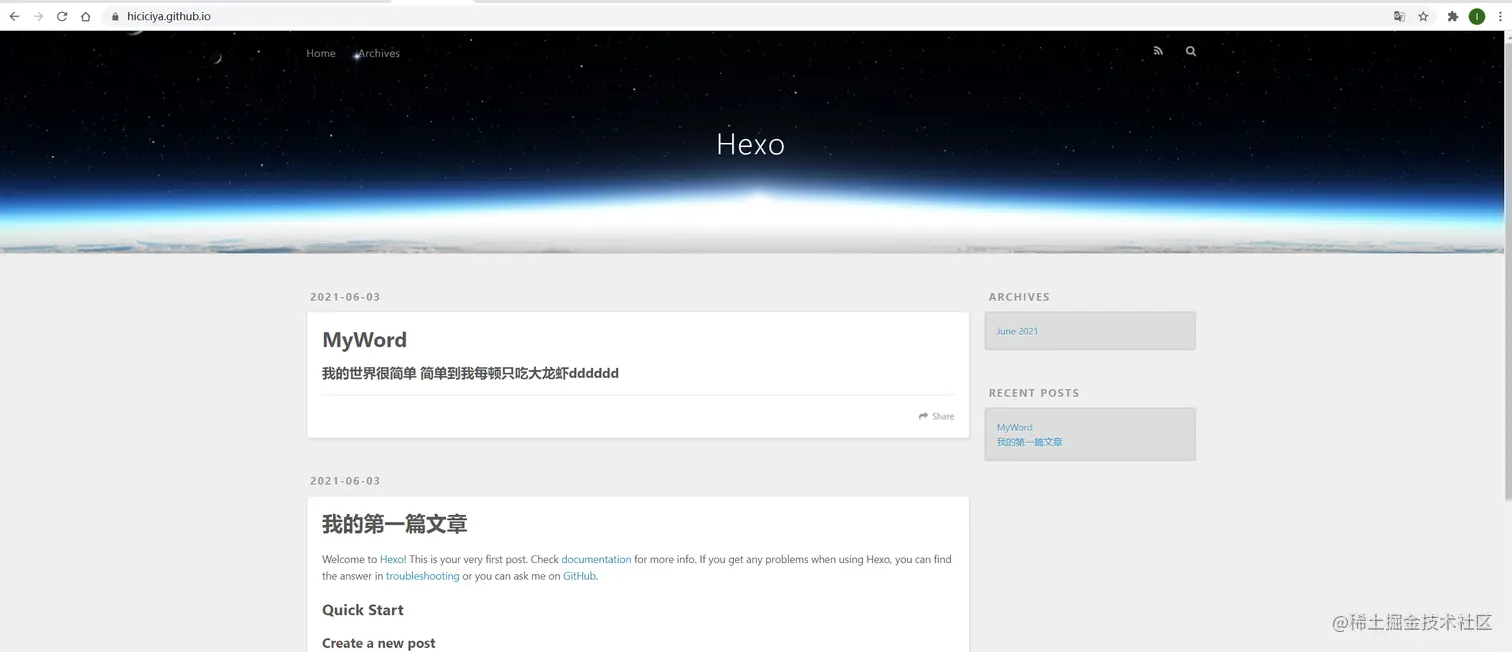Click the Create a new post heading
The height and width of the screenshot is (652, 1512).
tap(379, 643)
